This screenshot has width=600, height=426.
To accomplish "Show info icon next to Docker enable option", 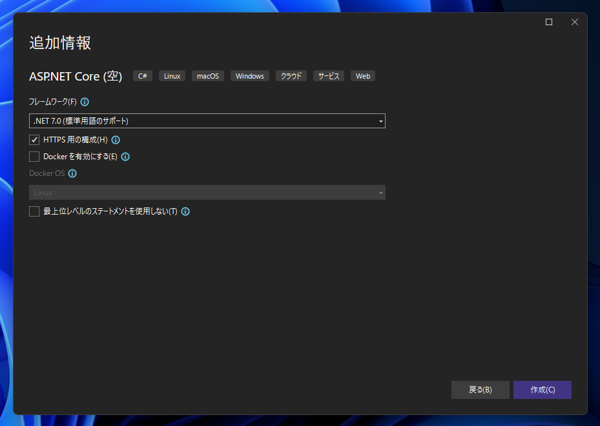I will click(x=125, y=157).
